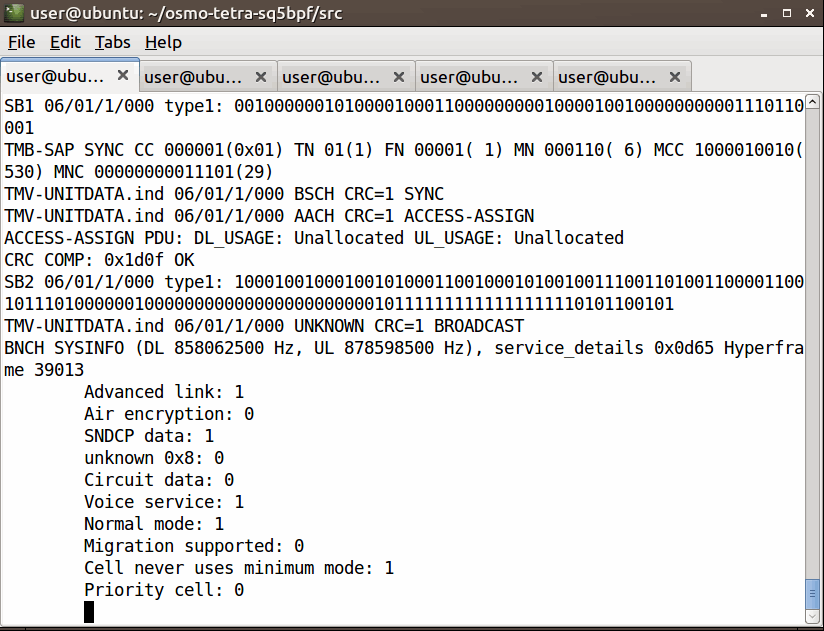Click the black terminal cursor block
This screenshot has width=824, height=631.
click(x=89, y=612)
